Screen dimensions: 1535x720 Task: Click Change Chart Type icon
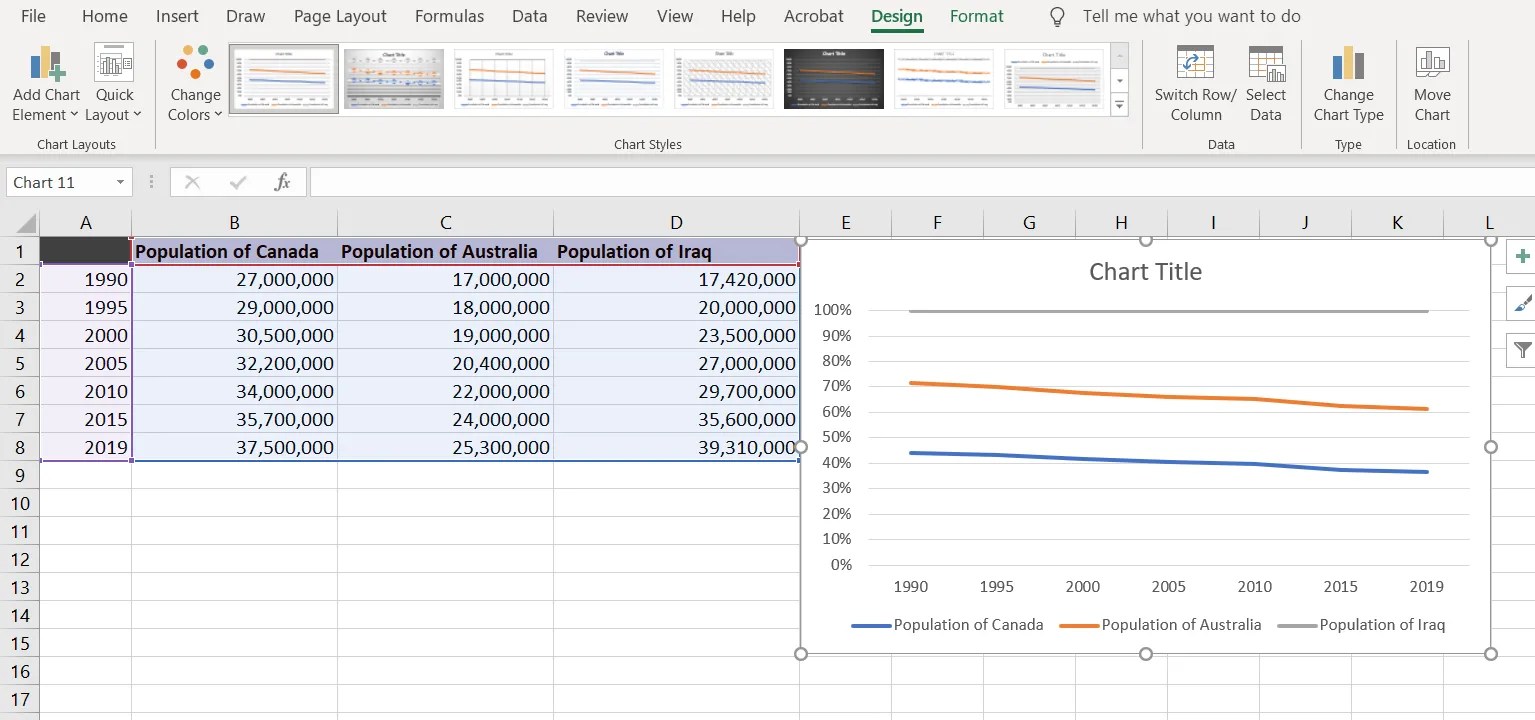tap(1348, 63)
